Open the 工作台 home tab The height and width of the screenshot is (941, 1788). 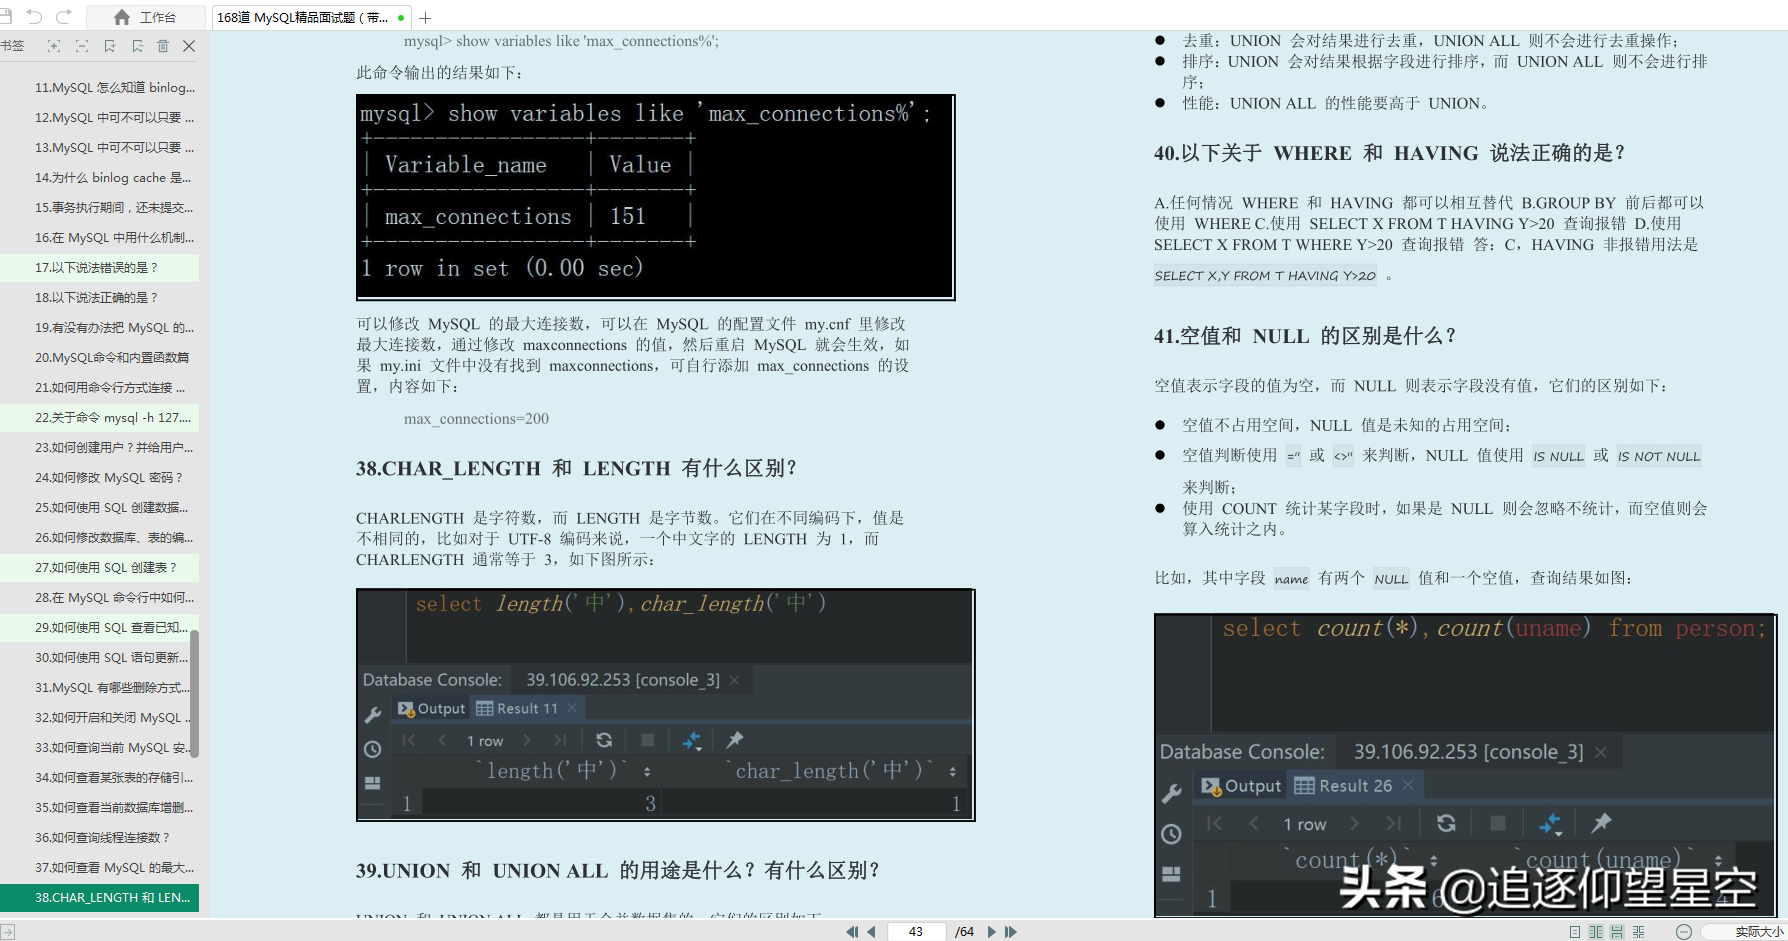coord(145,17)
